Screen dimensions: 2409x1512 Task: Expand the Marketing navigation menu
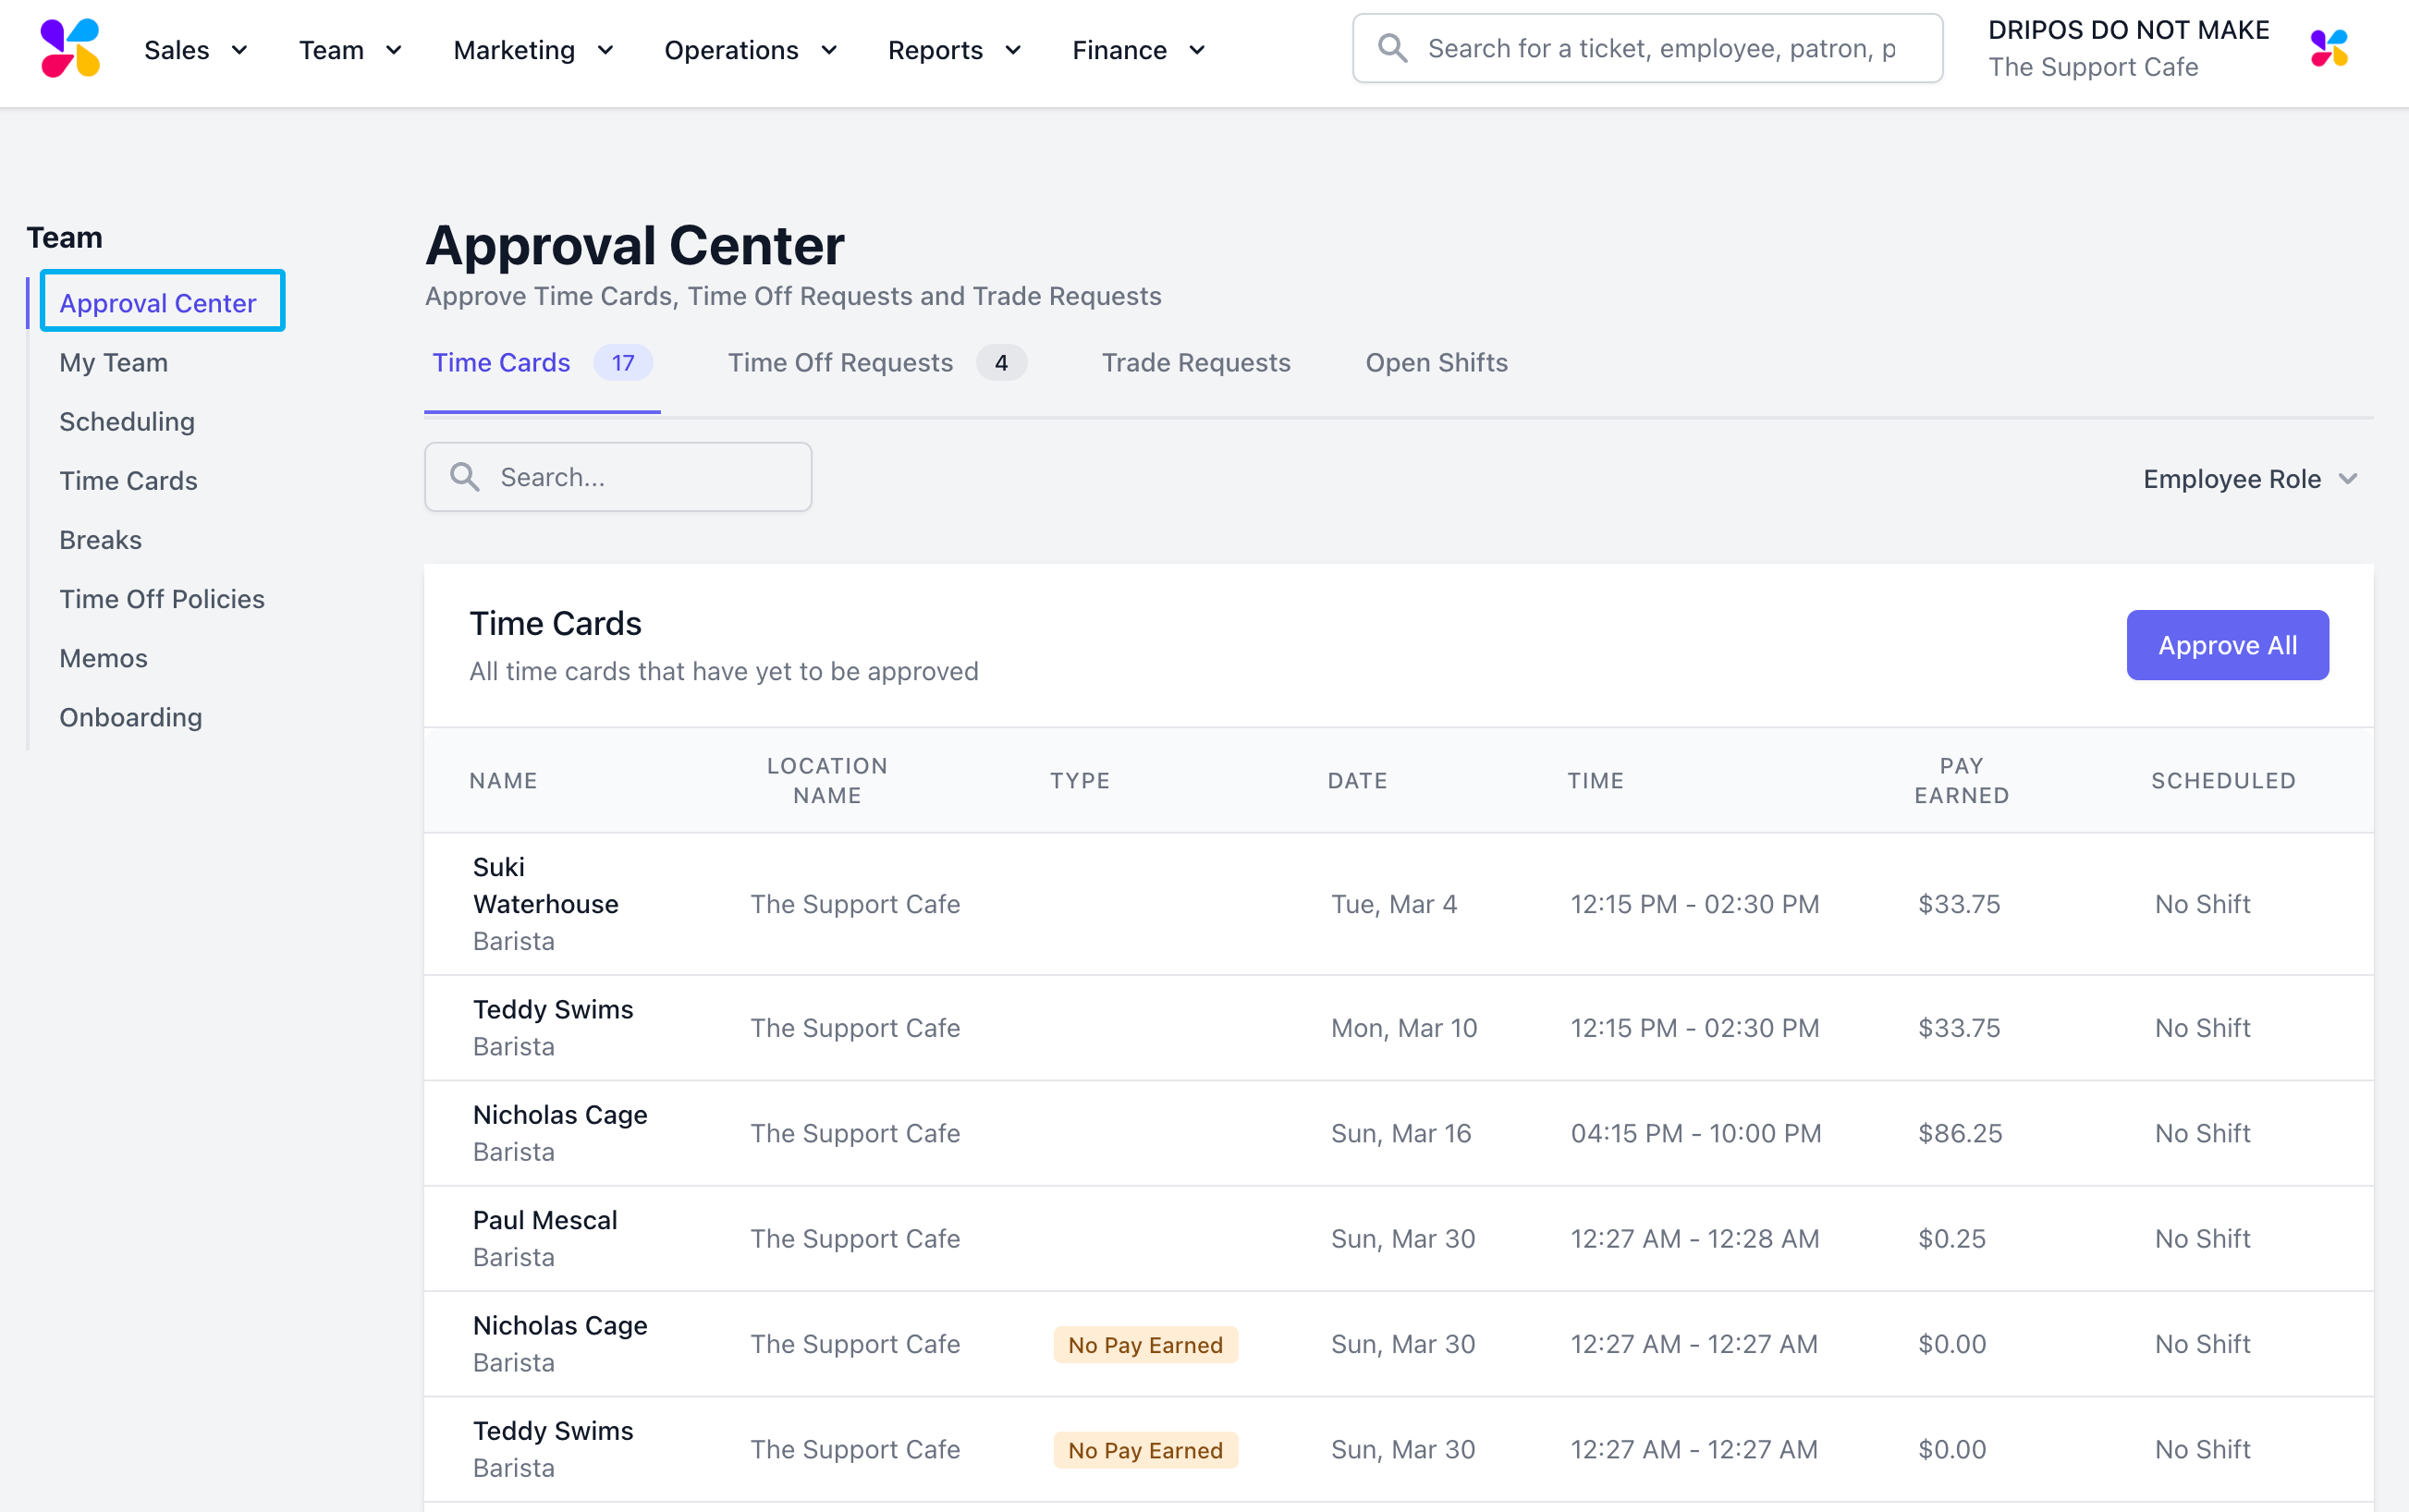tap(533, 50)
